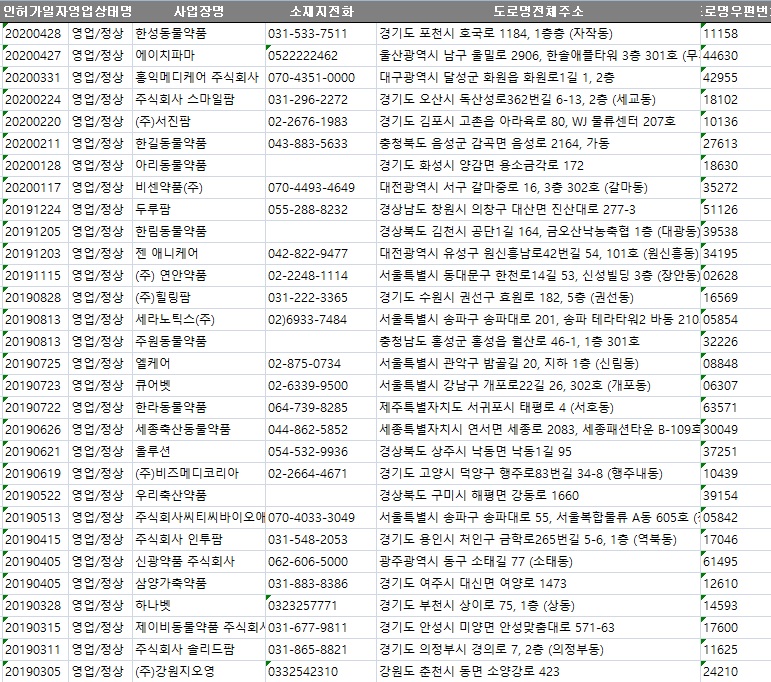Select phone cell 0522222462
This screenshot has width=771, height=682.
[x=321, y=56]
